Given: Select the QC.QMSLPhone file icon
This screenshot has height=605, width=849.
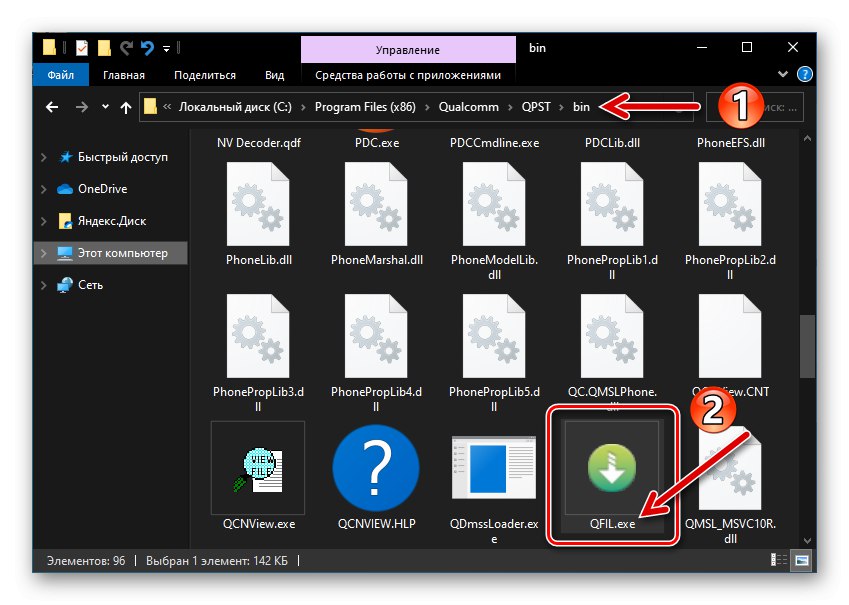Looking at the screenshot, I should 612,336.
